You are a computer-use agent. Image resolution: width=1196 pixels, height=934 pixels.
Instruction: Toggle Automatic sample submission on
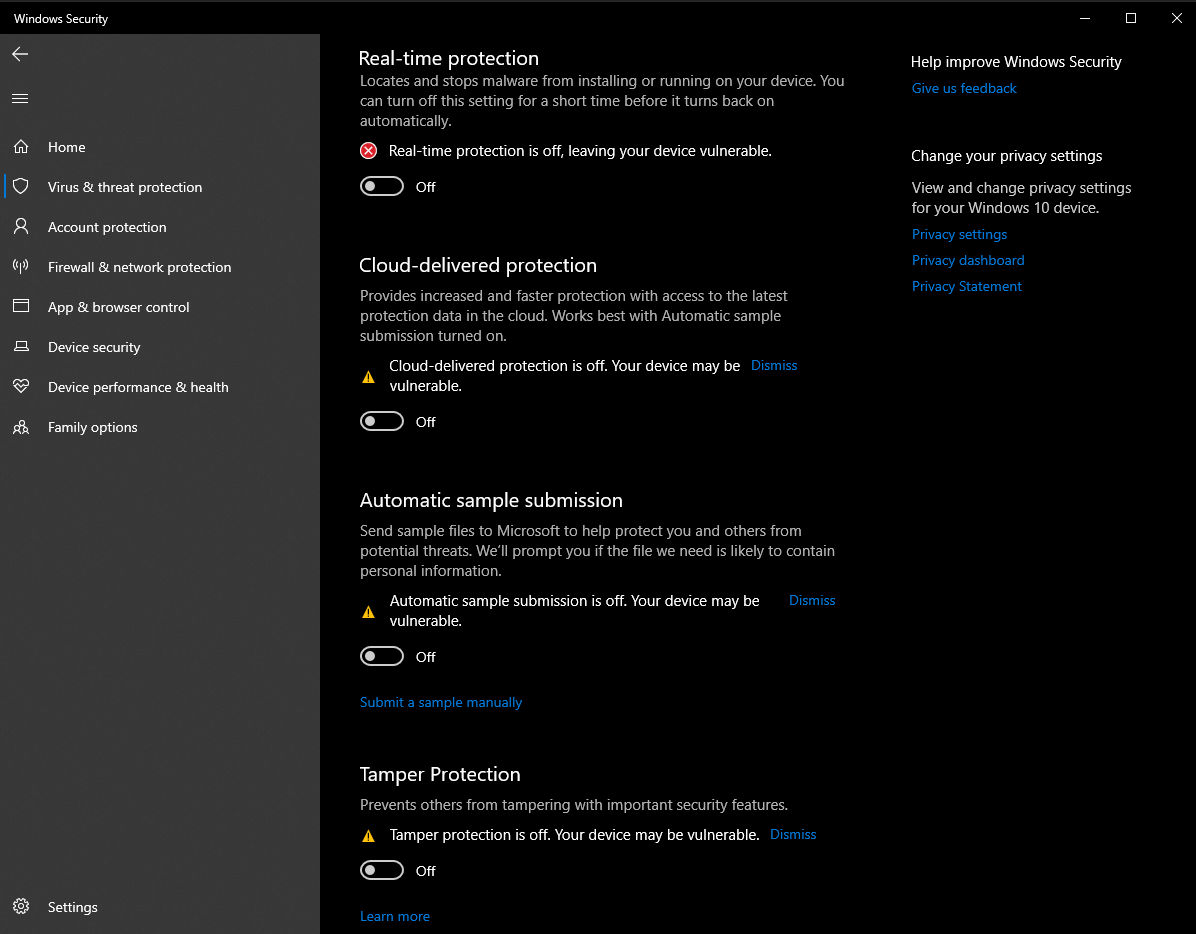pos(382,656)
